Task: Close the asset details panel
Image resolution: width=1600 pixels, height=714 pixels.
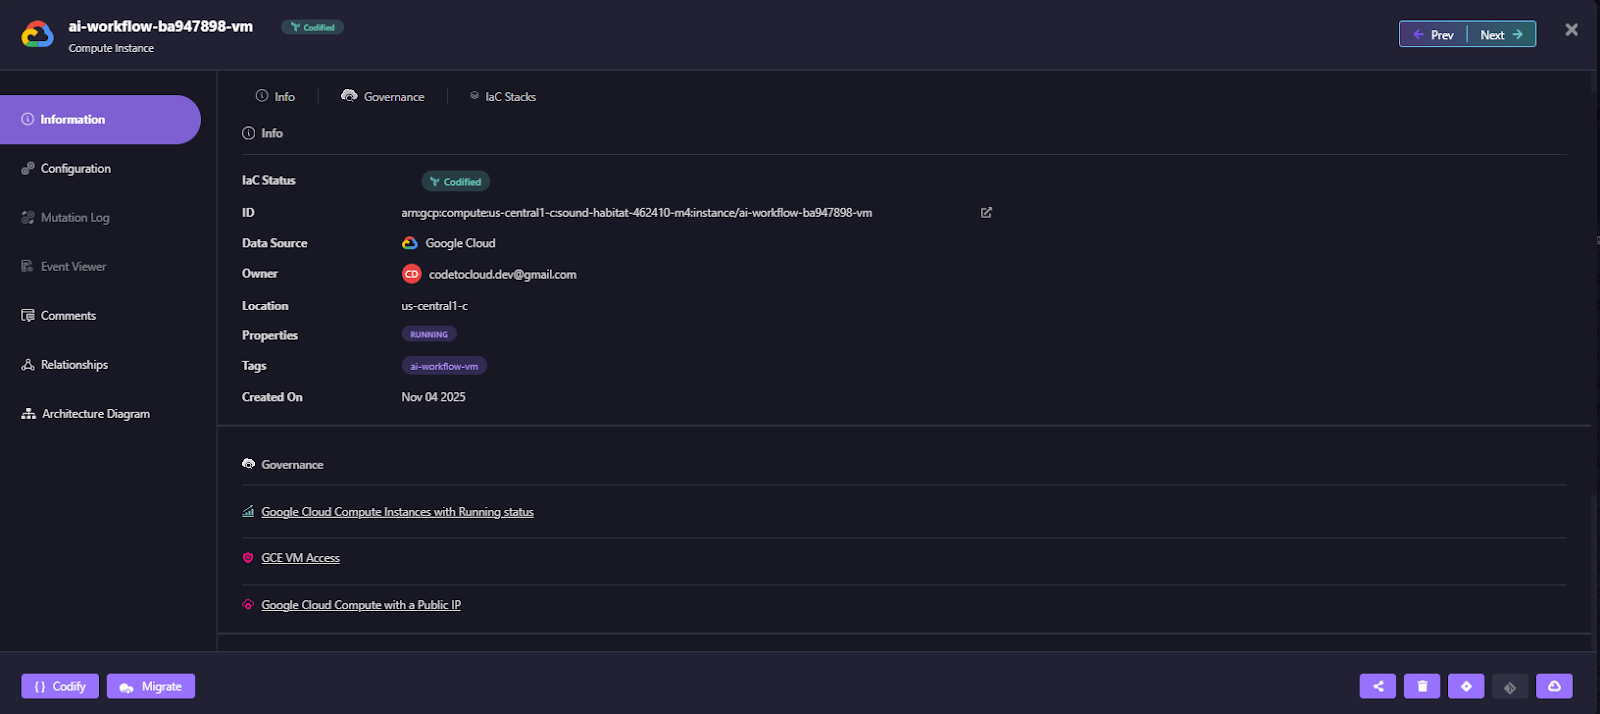Action: (1571, 30)
